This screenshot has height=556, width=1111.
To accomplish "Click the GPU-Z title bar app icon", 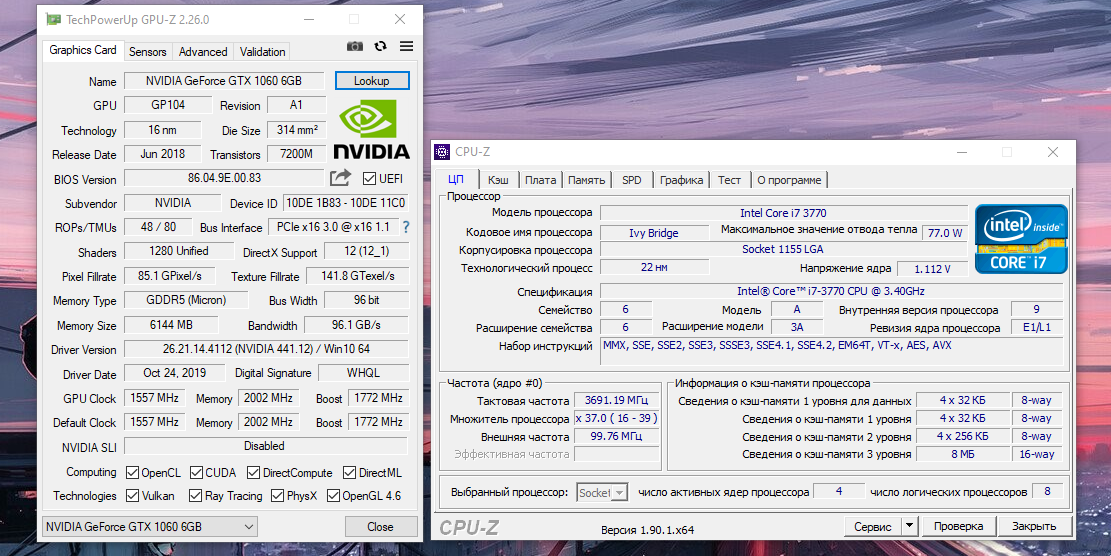I will click(x=53, y=19).
